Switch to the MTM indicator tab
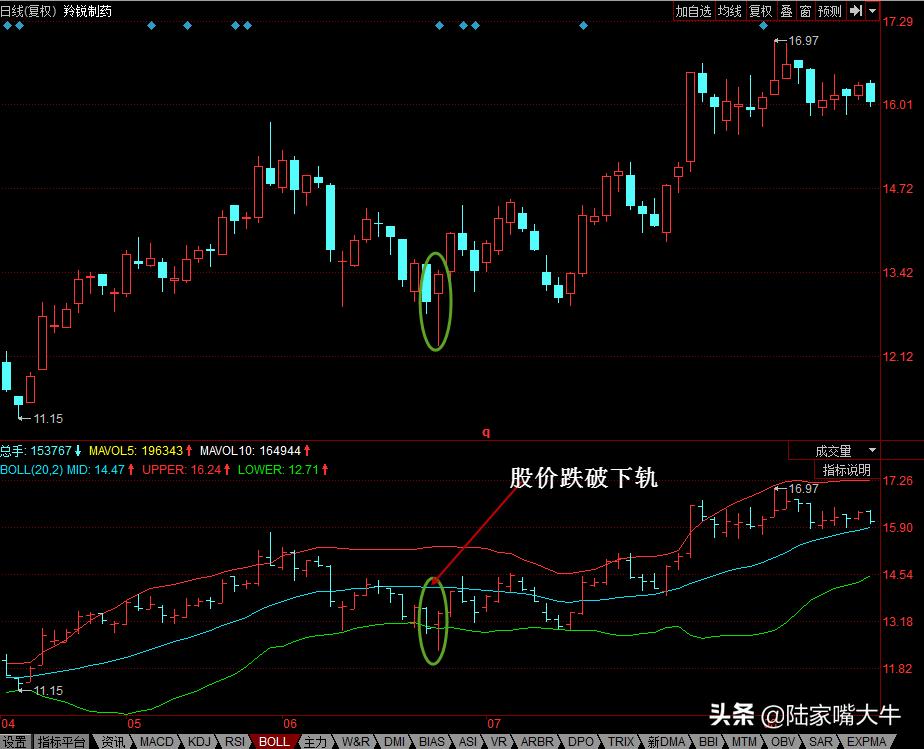924x749 pixels. [745, 741]
